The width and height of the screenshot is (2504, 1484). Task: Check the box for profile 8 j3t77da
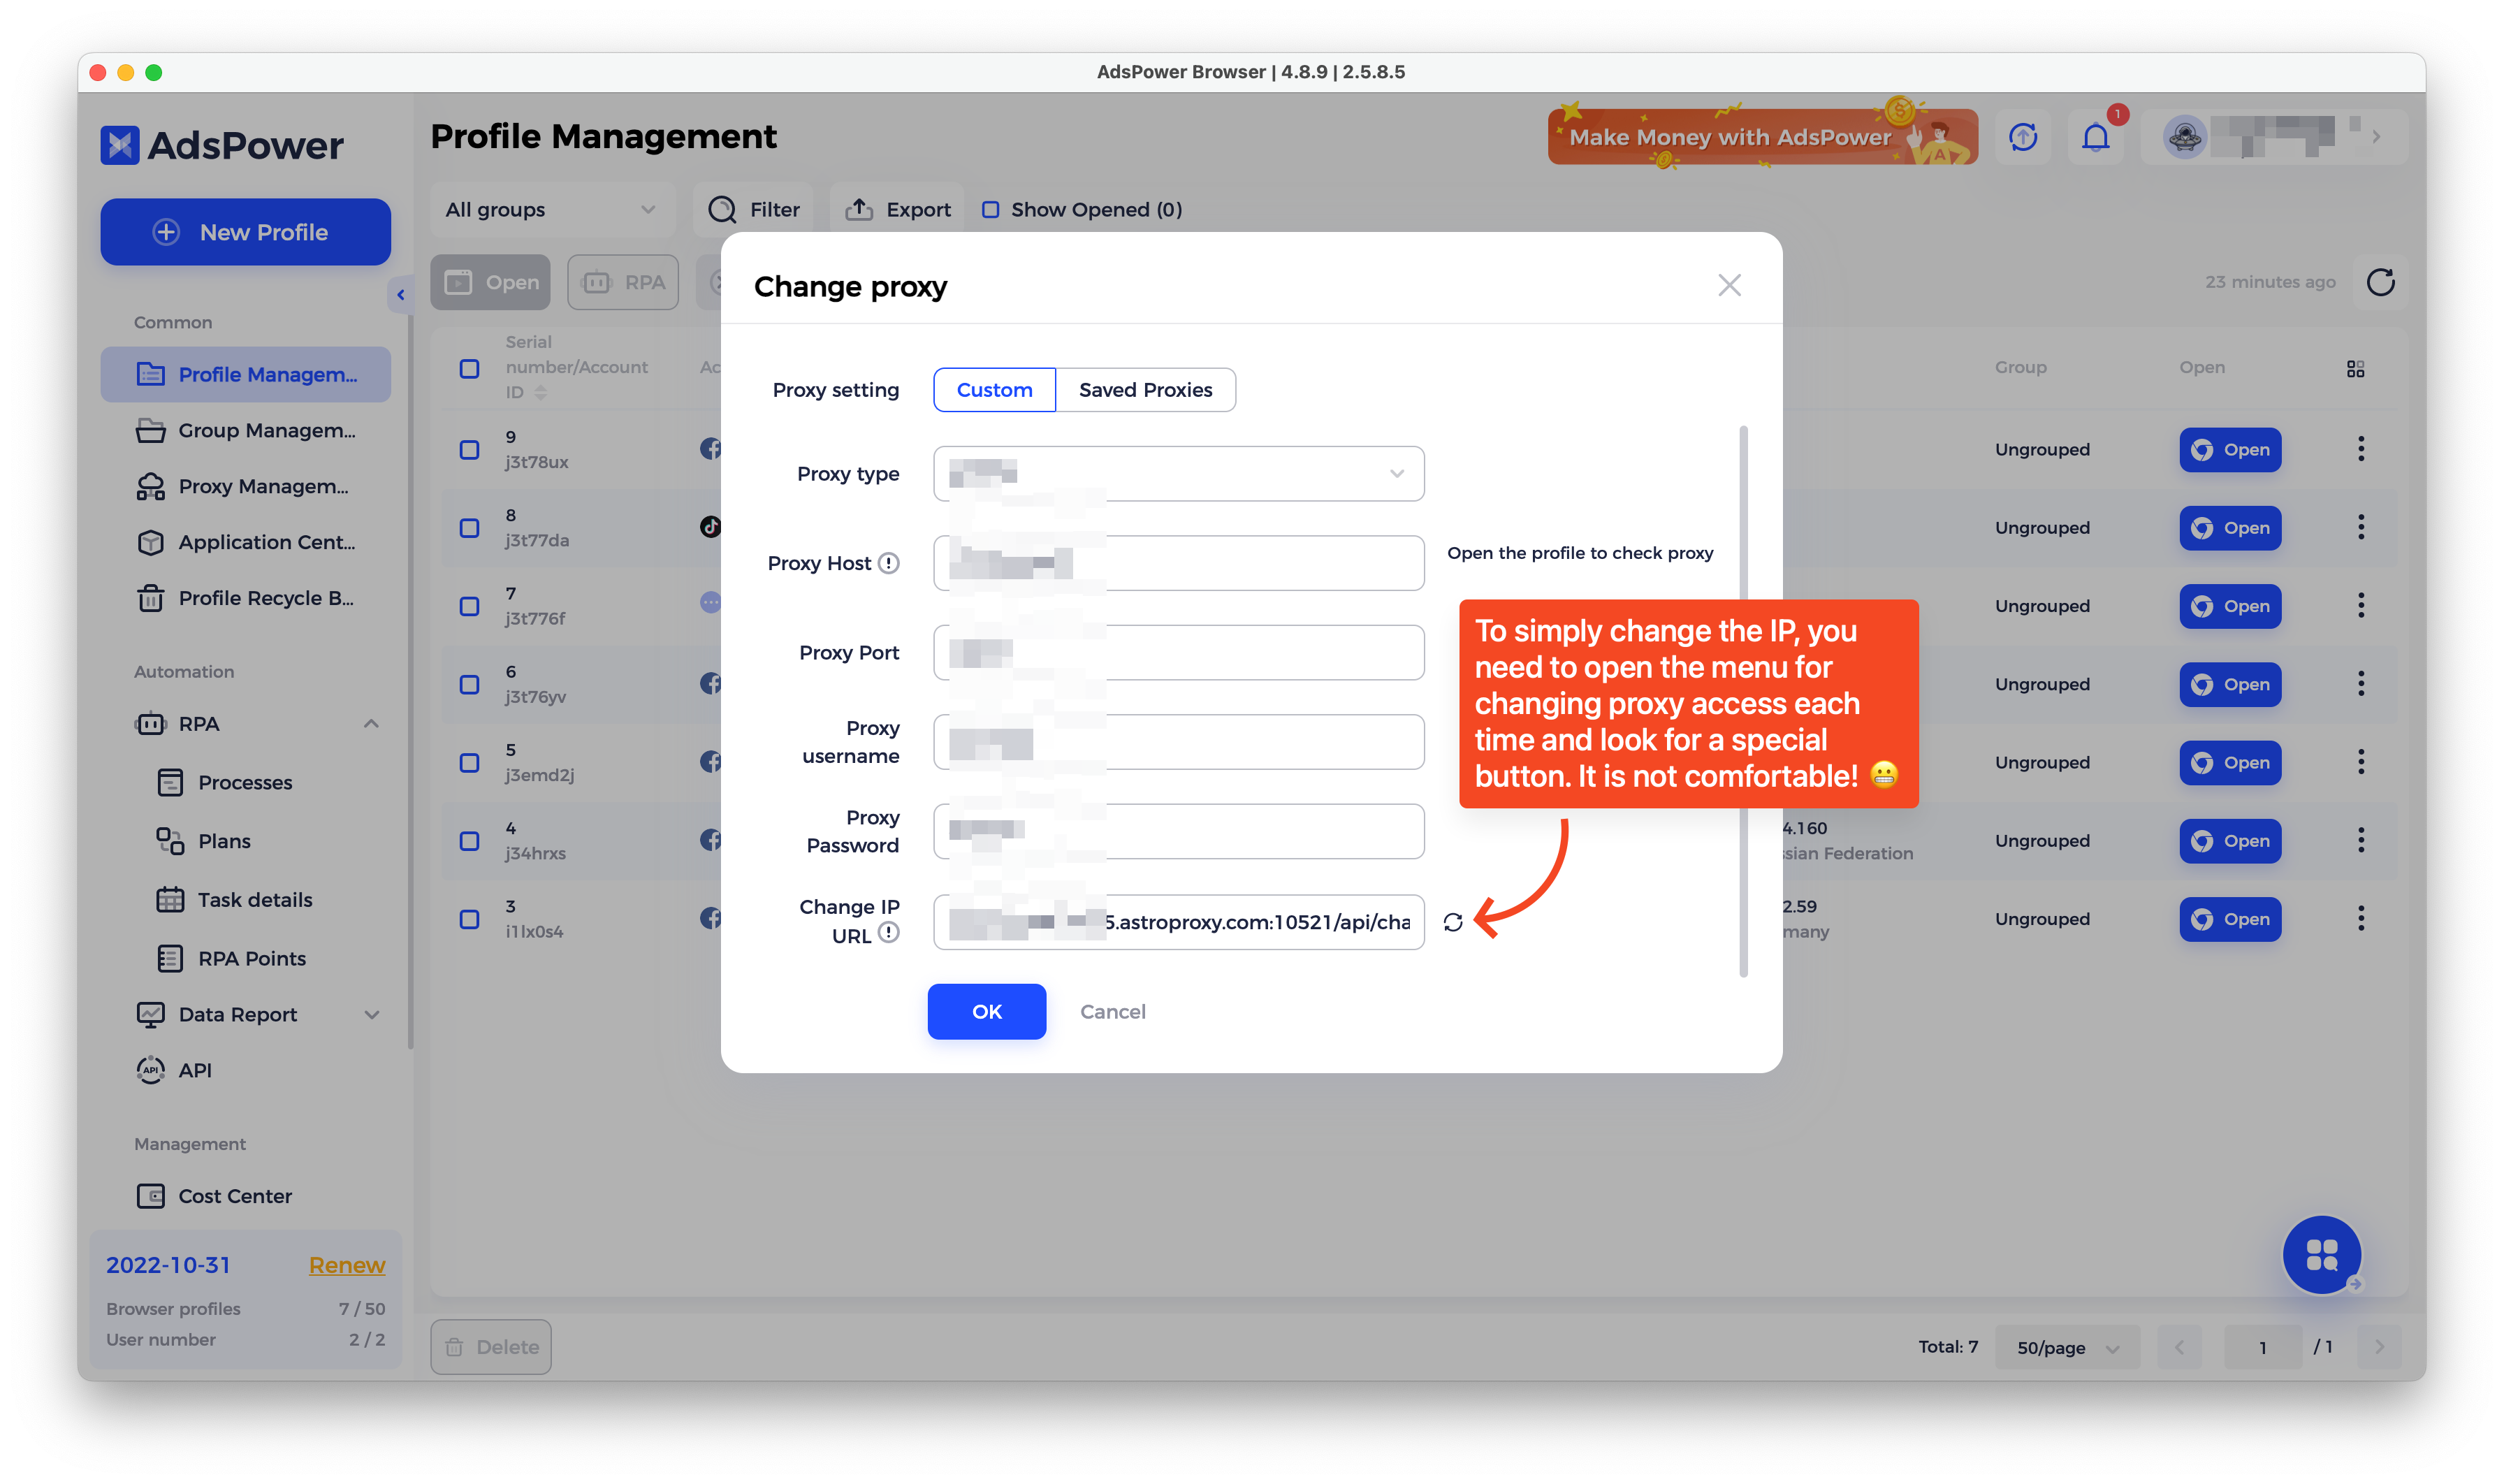[469, 528]
